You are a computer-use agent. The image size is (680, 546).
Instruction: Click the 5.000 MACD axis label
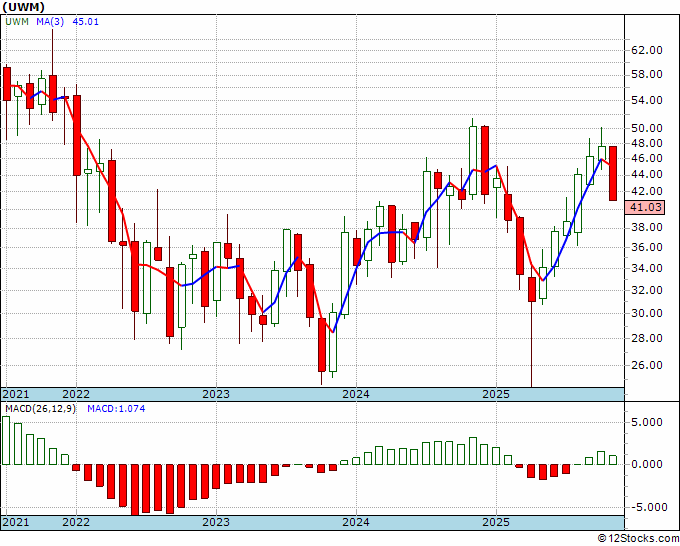(x=647, y=422)
